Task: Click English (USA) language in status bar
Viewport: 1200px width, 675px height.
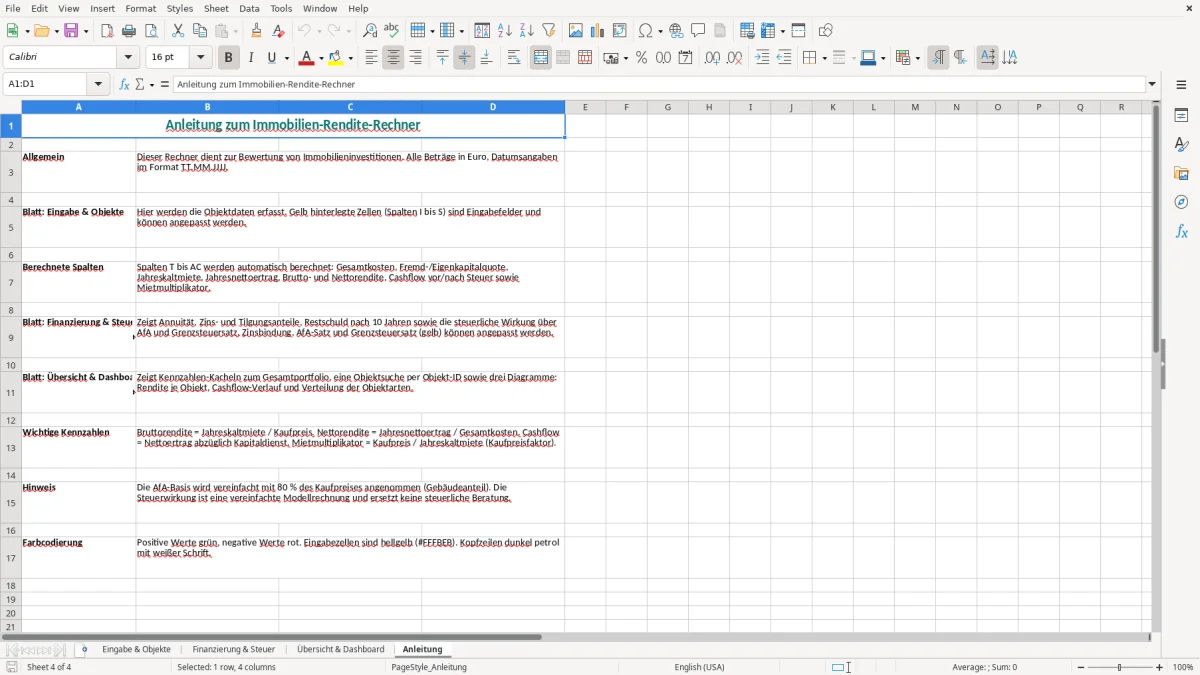Action: 700,667
